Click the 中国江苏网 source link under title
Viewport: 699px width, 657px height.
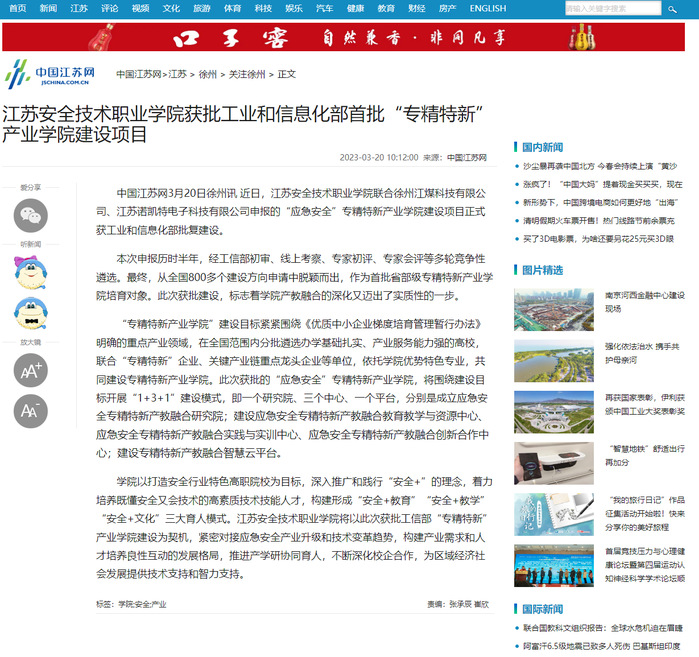coord(467,157)
